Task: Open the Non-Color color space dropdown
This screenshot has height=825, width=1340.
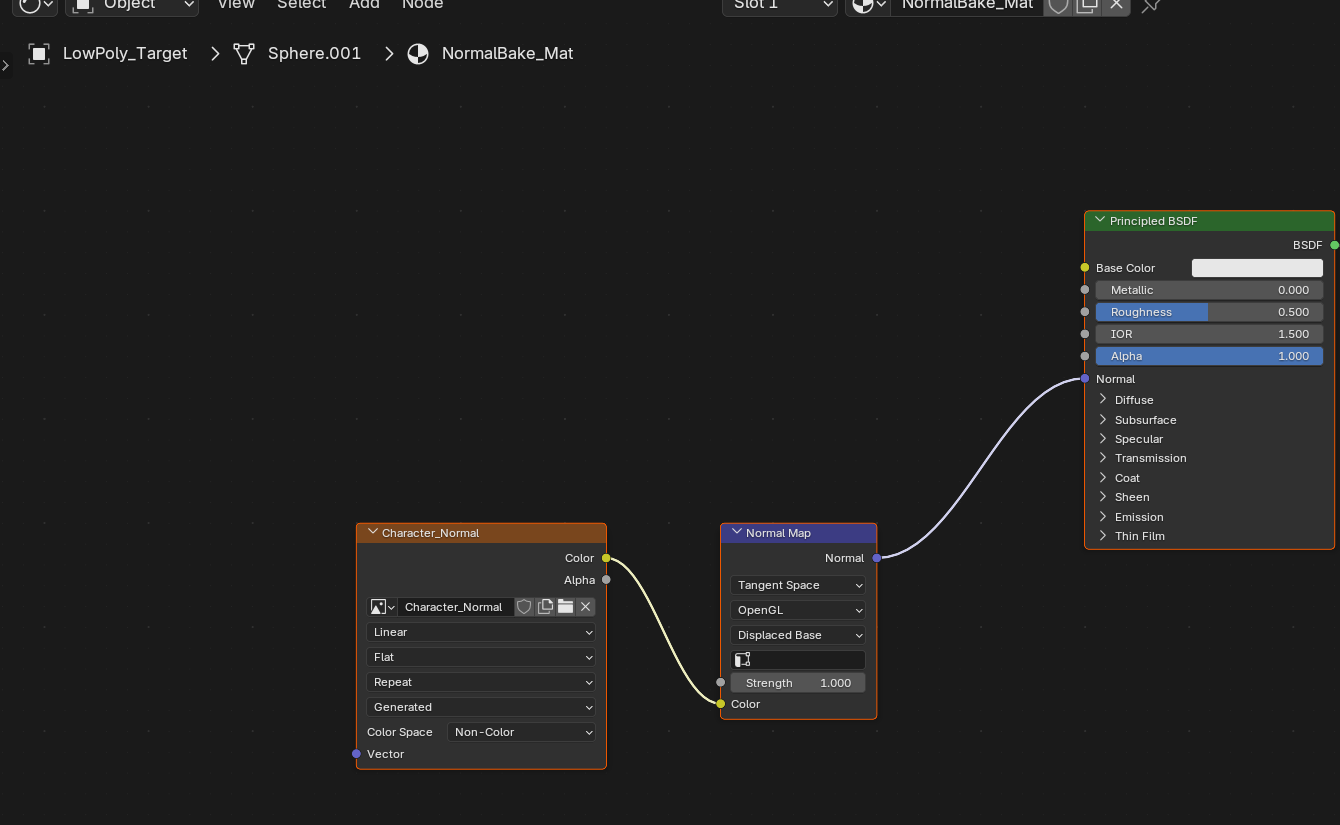Action: (x=521, y=732)
